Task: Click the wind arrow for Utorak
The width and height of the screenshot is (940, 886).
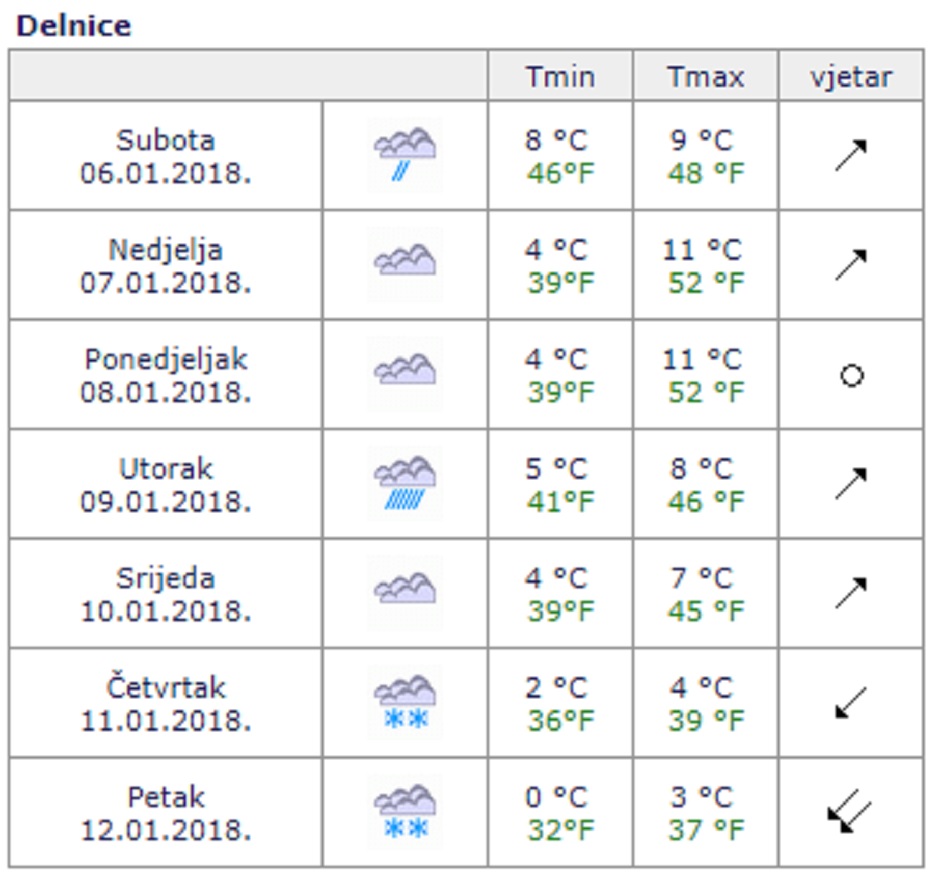Action: coord(850,484)
